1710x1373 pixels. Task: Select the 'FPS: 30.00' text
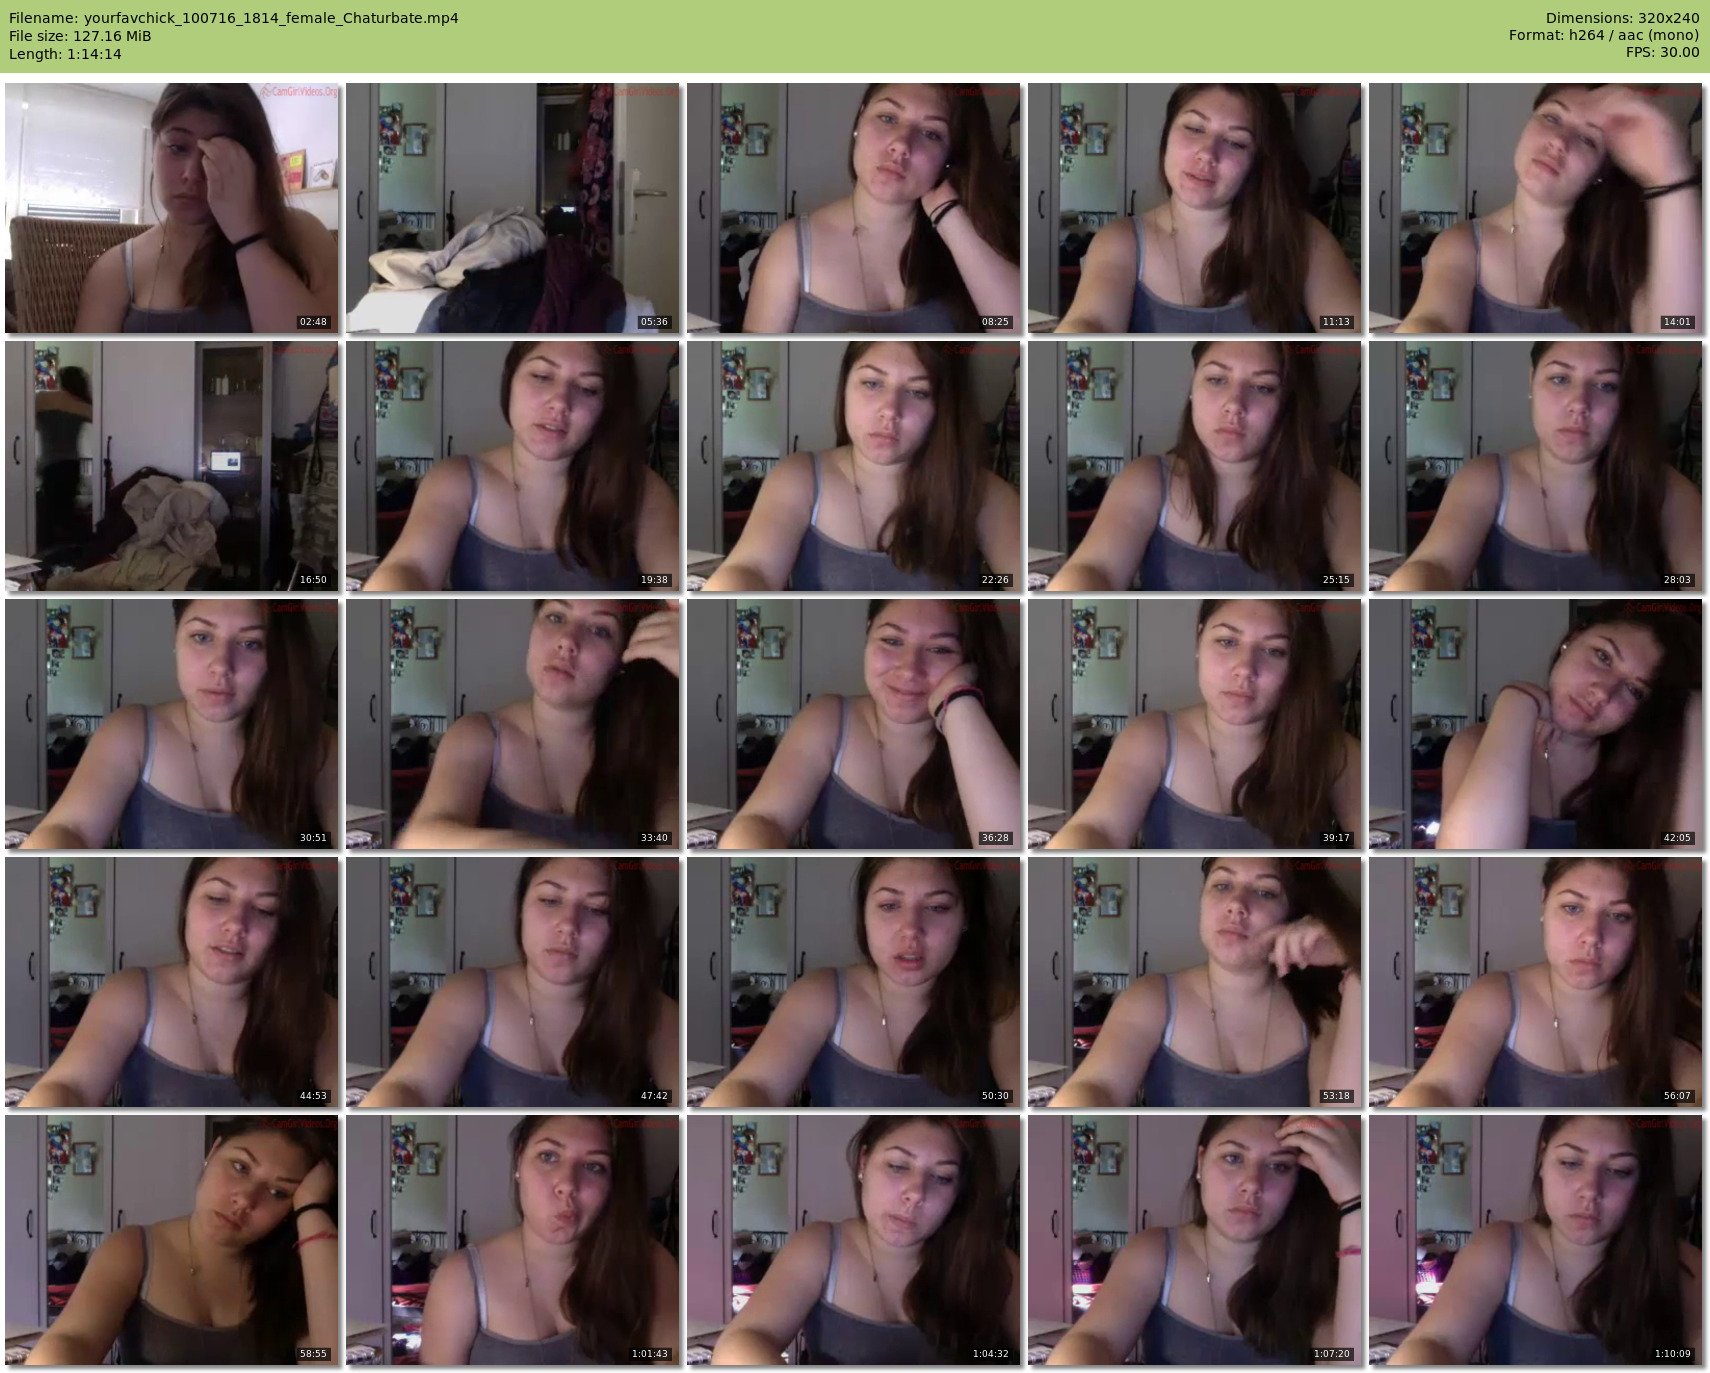(1662, 54)
